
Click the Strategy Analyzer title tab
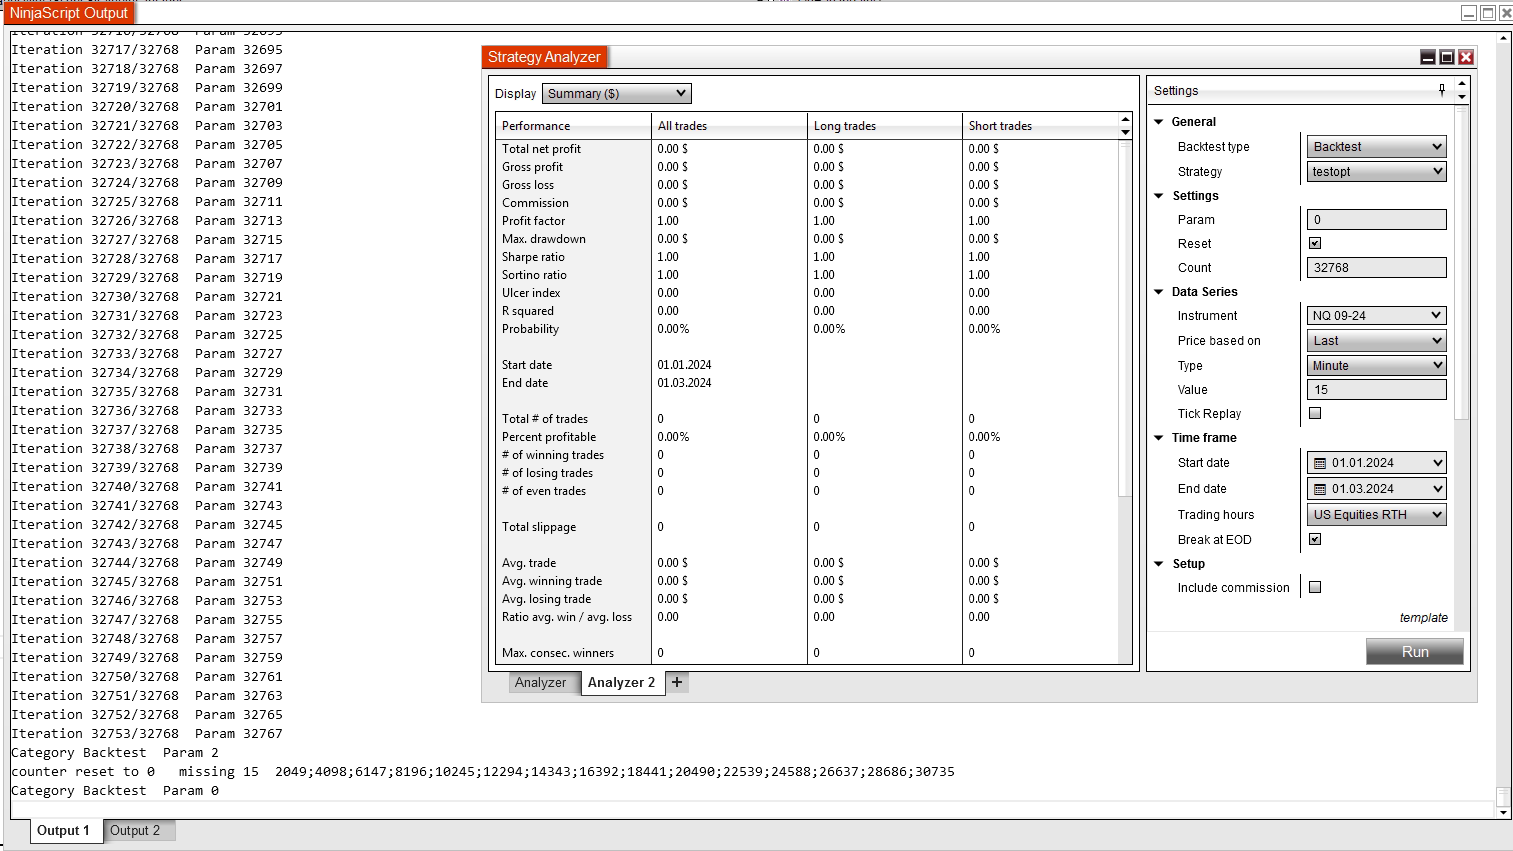[x=545, y=57]
